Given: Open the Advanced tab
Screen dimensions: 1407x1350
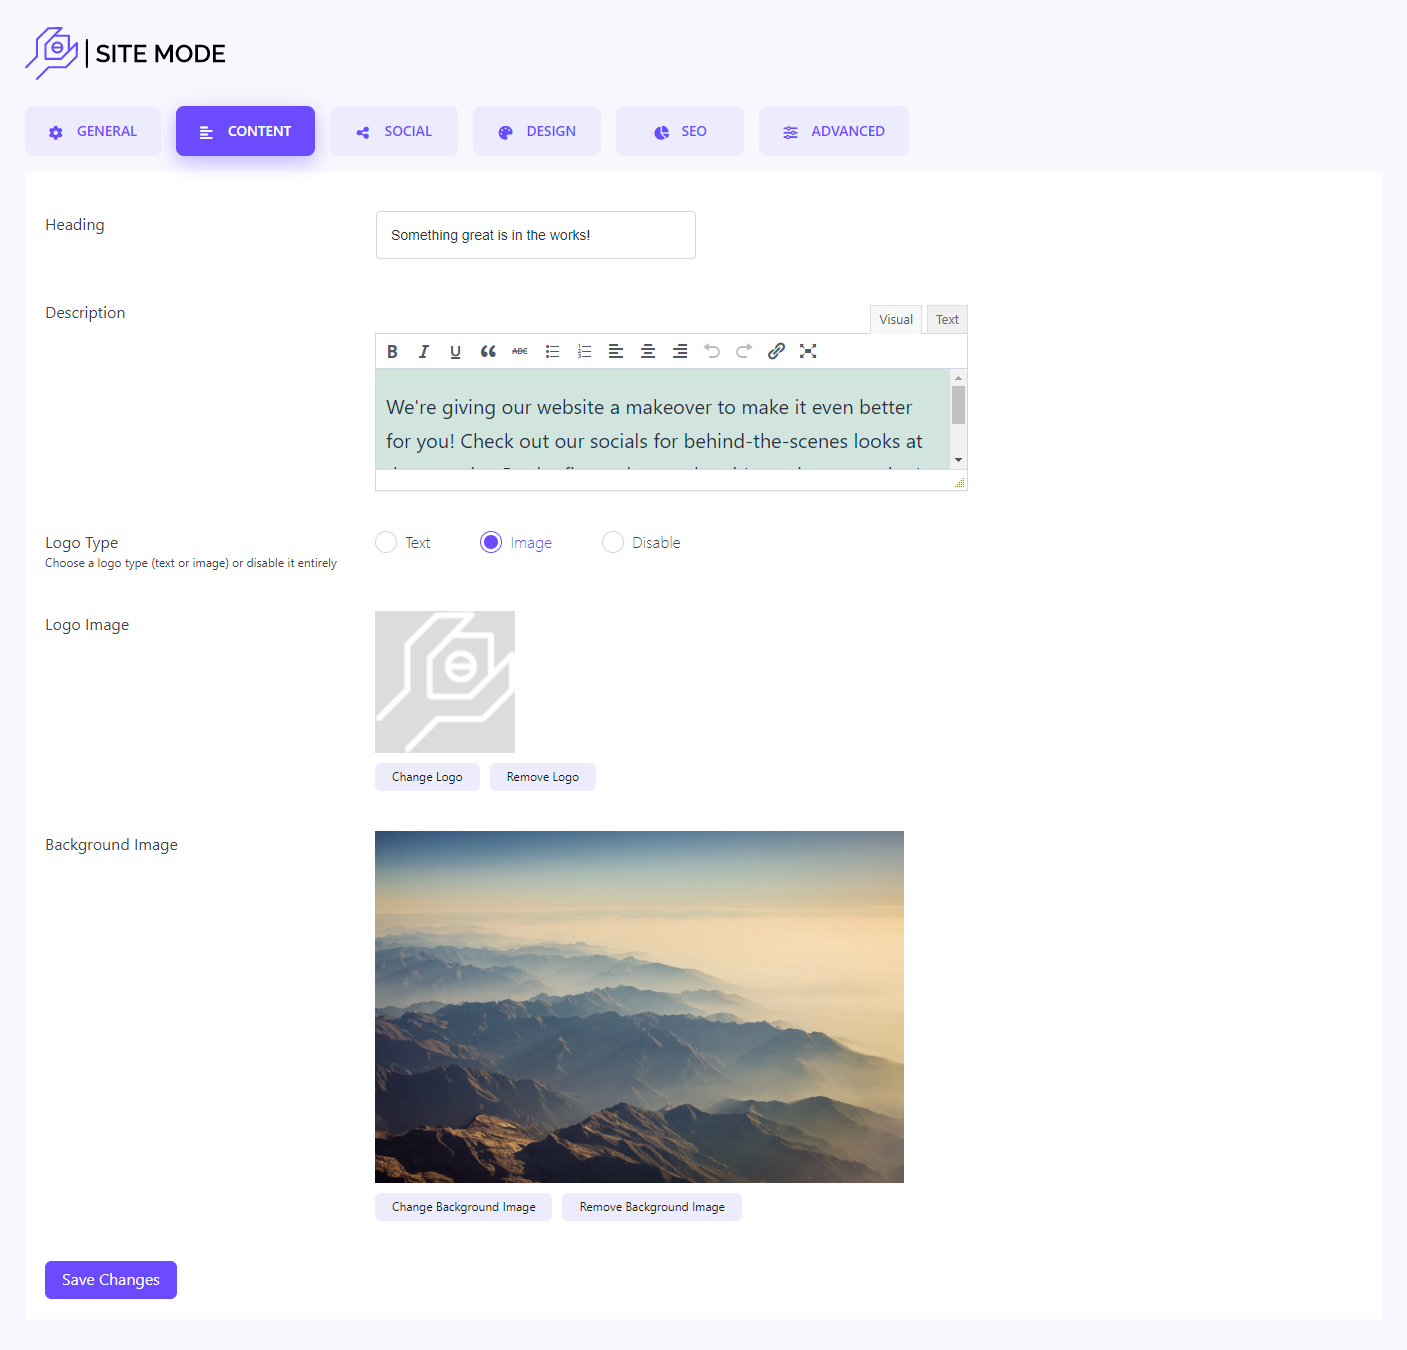Looking at the screenshot, I should (x=834, y=131).
